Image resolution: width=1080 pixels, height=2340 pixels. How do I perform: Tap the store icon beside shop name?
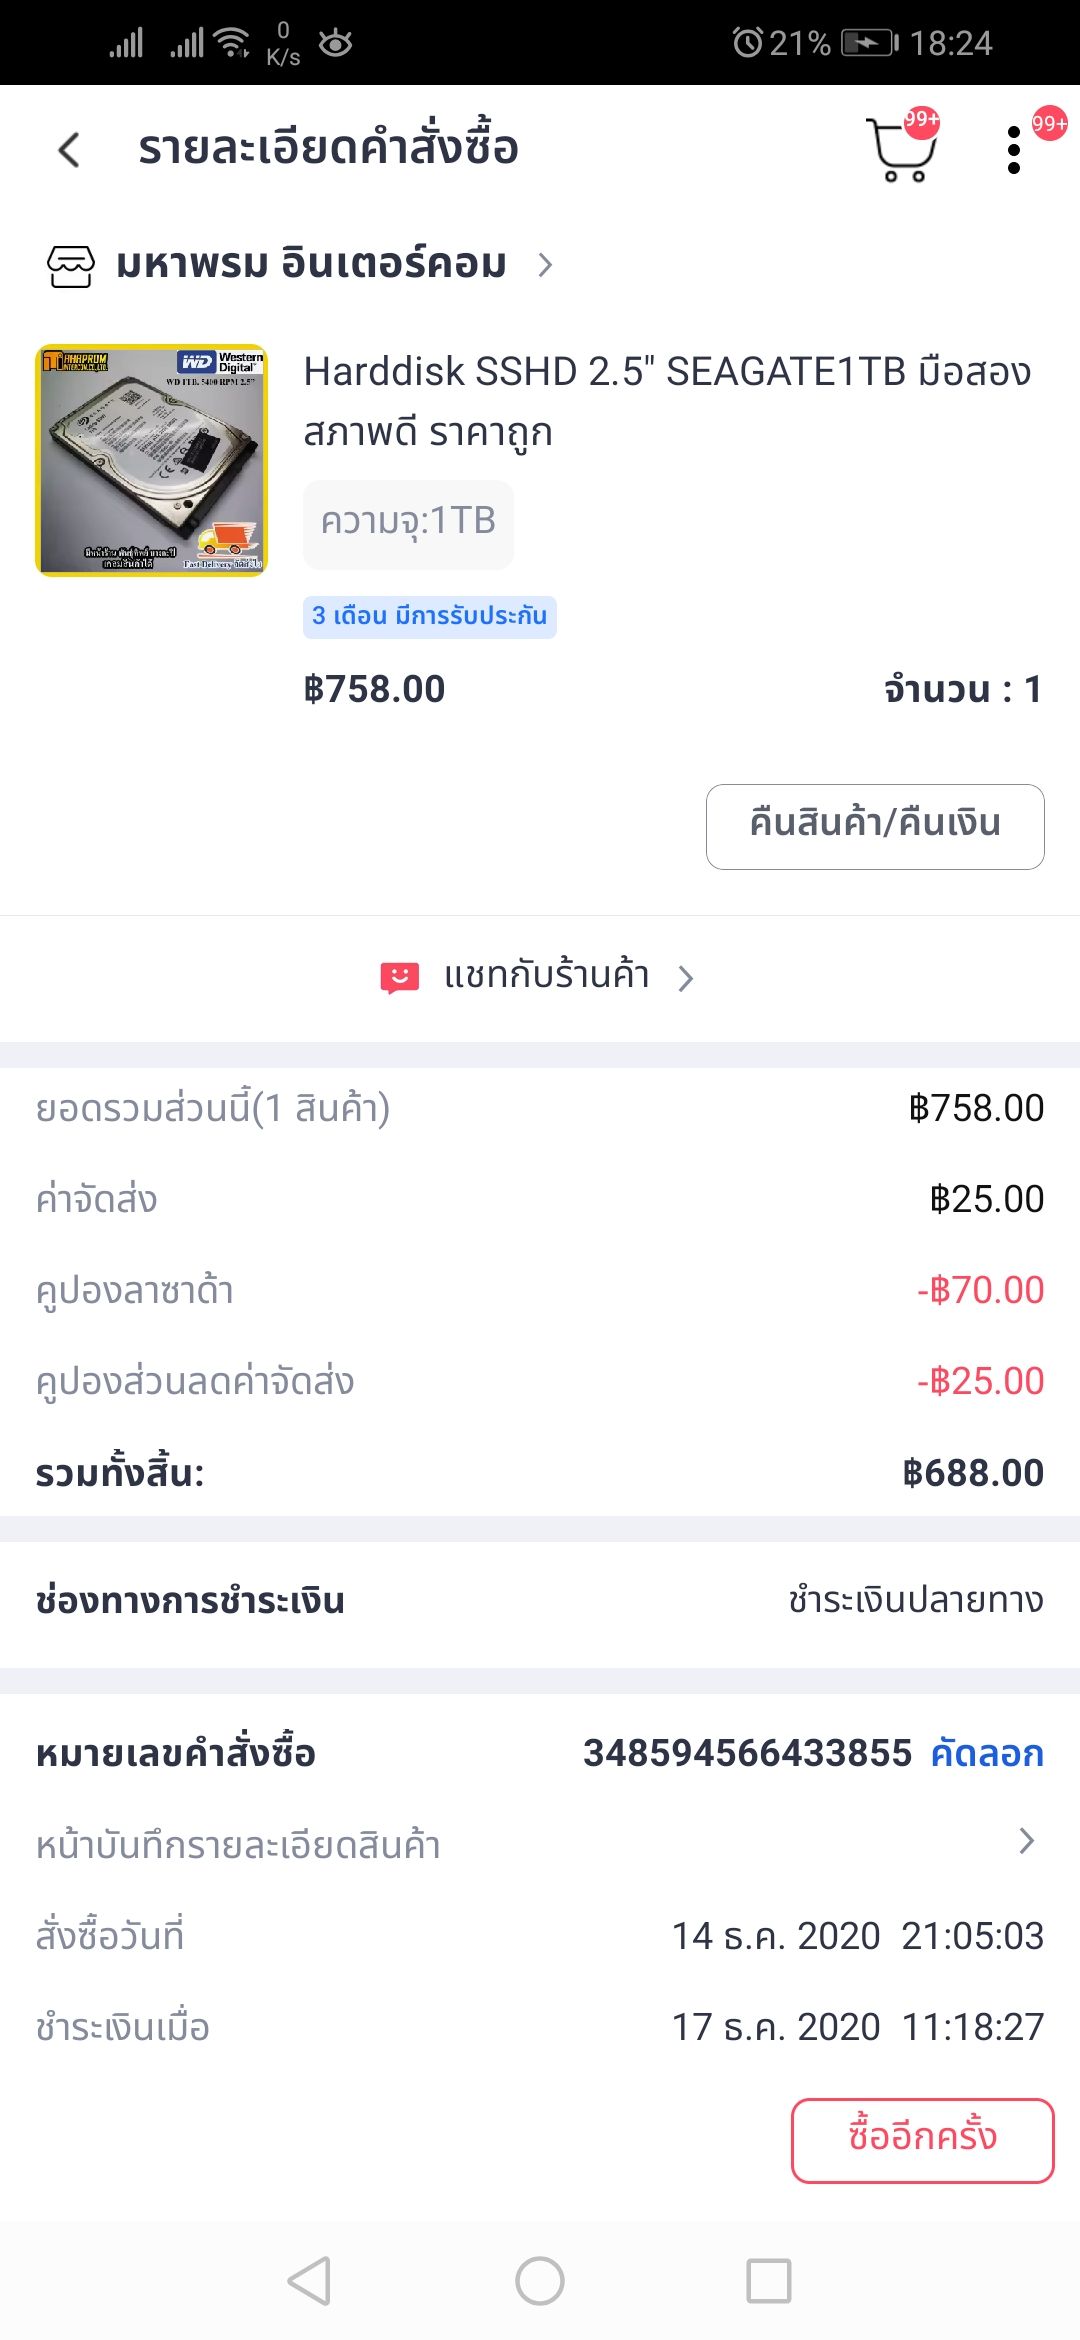pyautogui.click(x=71, y=265)
